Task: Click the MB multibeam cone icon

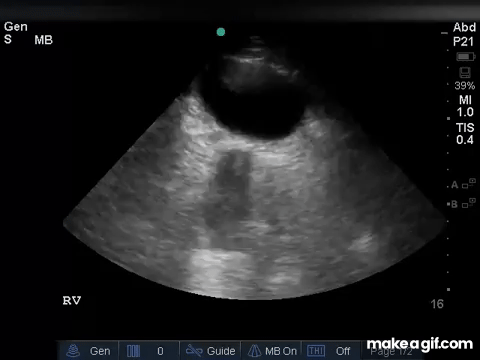Action: pyautogui.click(x=254, y=351)
